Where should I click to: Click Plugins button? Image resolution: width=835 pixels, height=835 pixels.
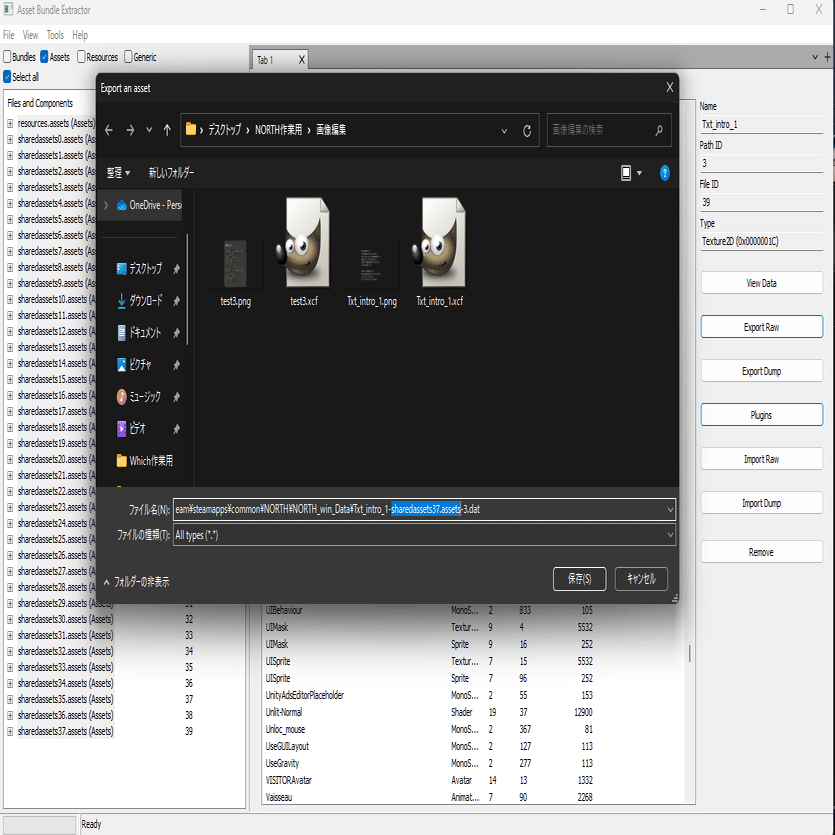pos(762,415)
